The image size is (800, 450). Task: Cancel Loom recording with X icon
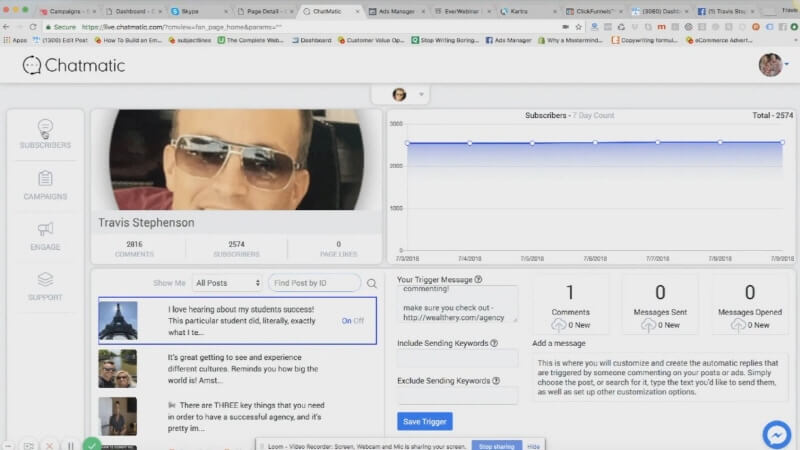(x=49, y=446)
